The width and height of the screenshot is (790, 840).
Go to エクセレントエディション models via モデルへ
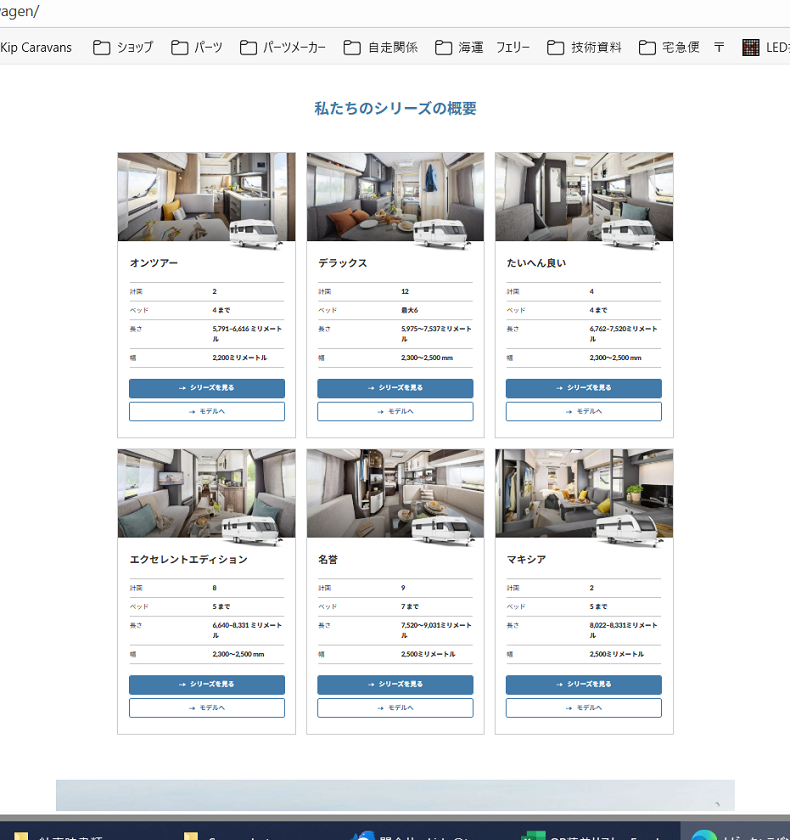207,708
